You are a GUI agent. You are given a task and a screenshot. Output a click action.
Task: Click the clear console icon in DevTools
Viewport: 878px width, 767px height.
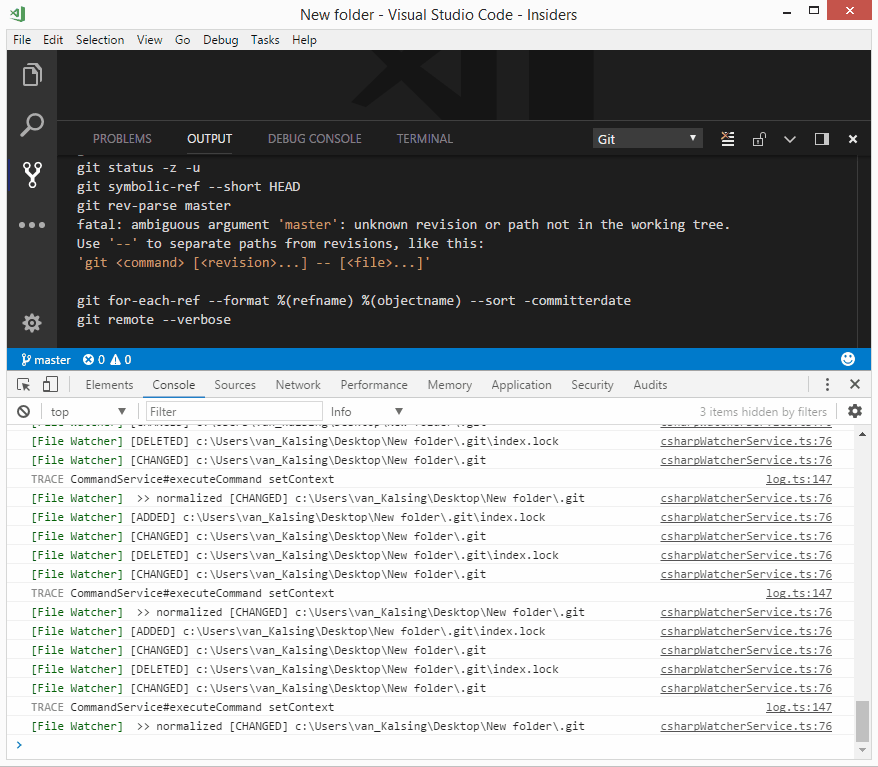click(x=23, y=410)
